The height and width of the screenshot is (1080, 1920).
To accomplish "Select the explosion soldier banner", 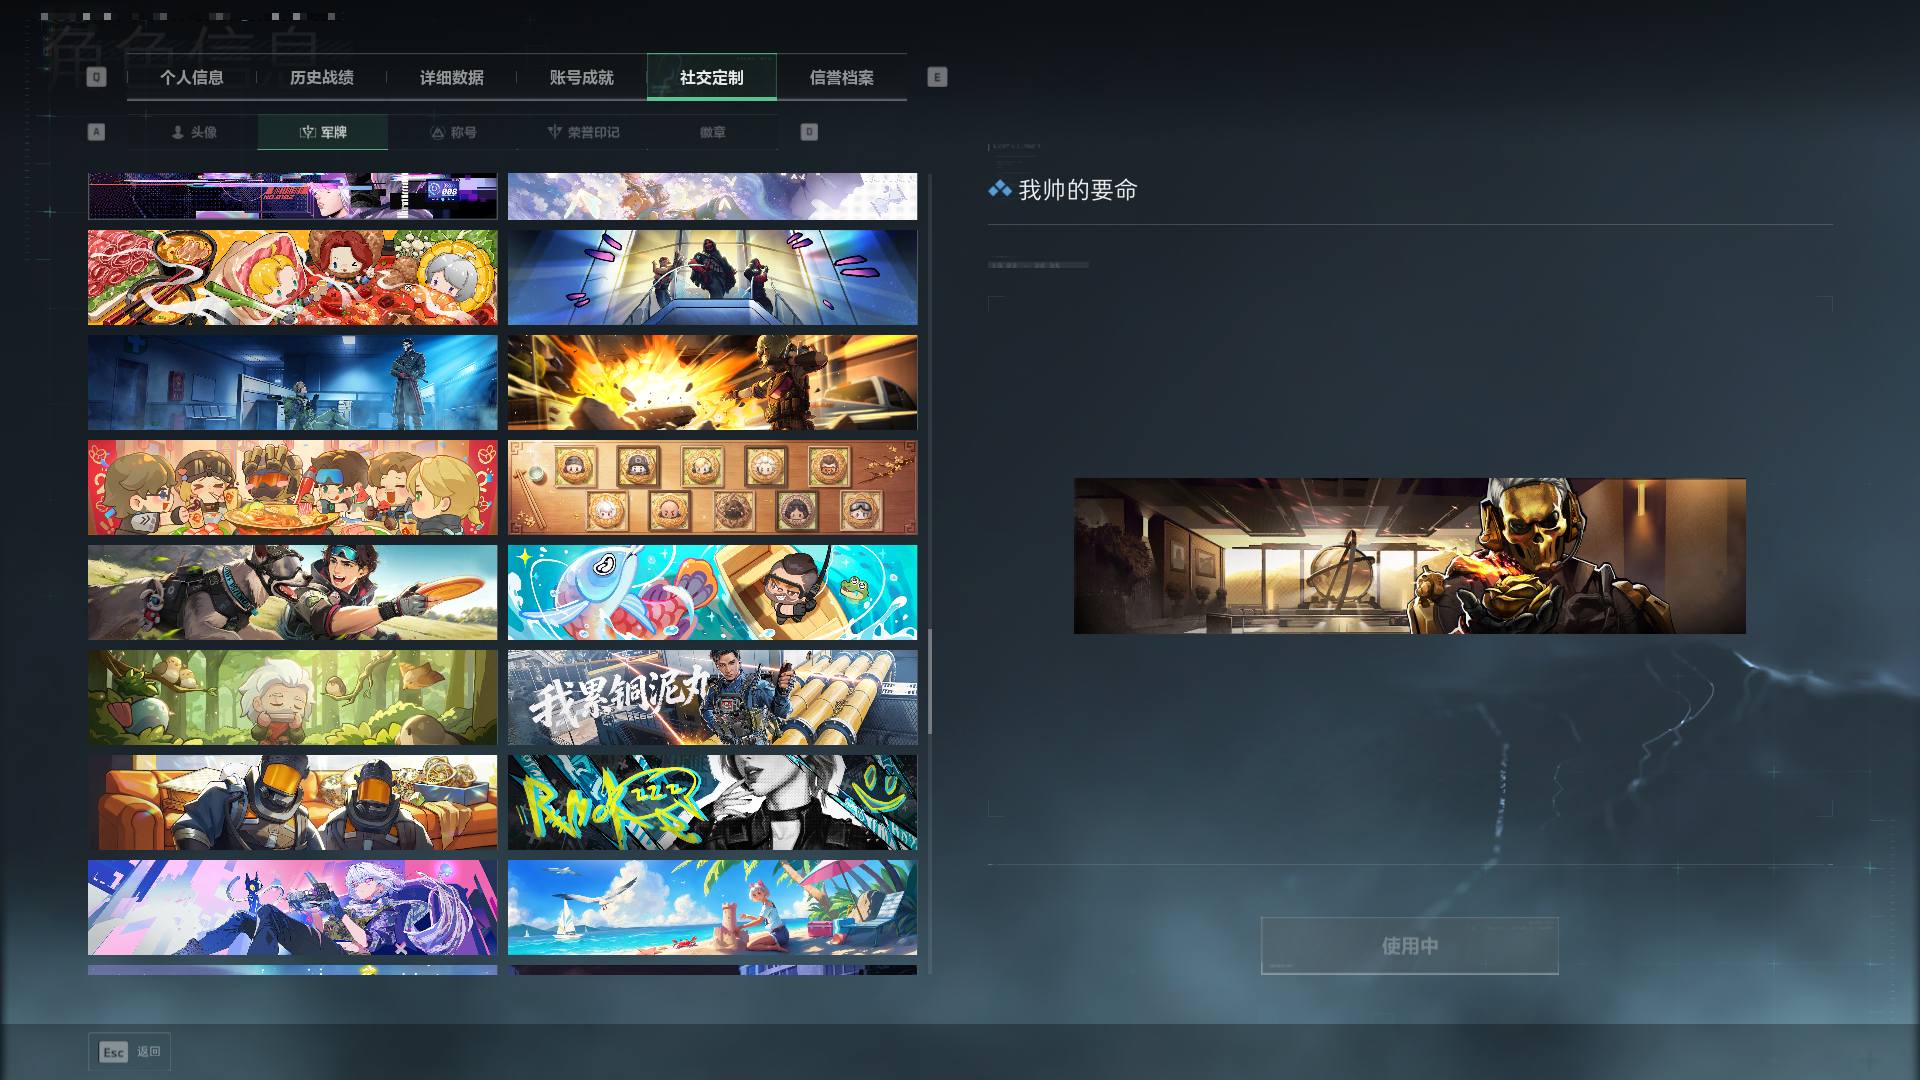I will 712,382.
